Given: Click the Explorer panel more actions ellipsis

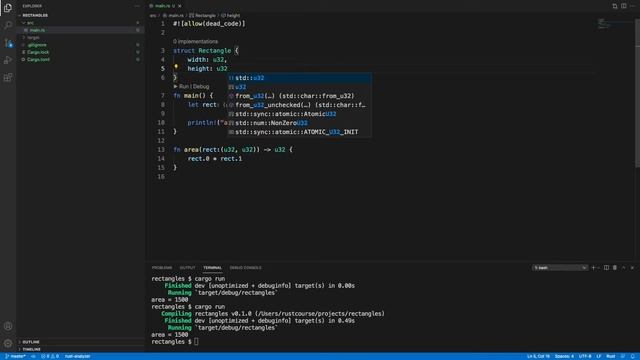Looking at the screenshot, I should 137,6.
